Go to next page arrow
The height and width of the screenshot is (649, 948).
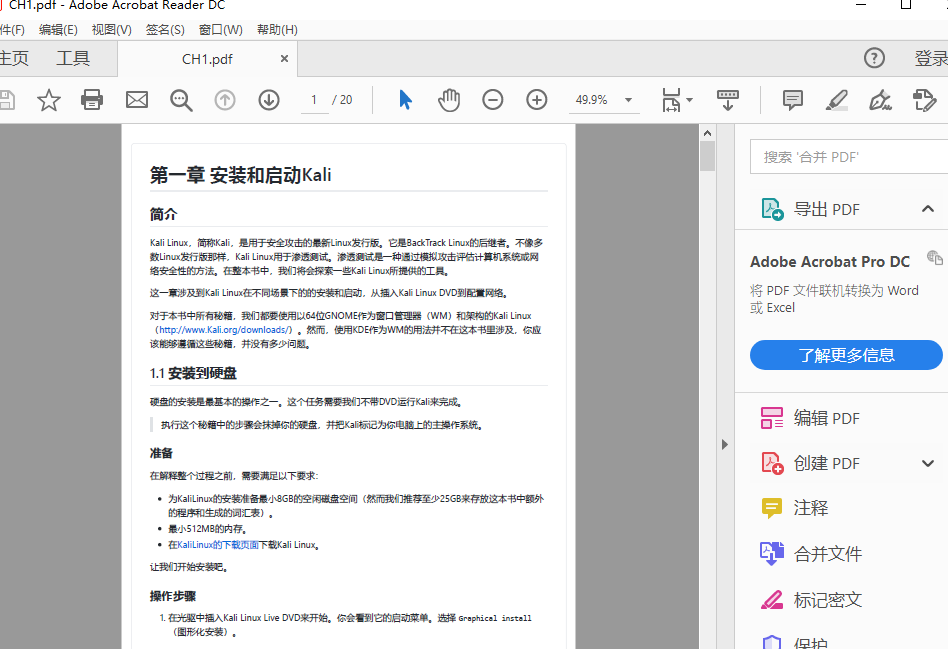tap(269, 100)
